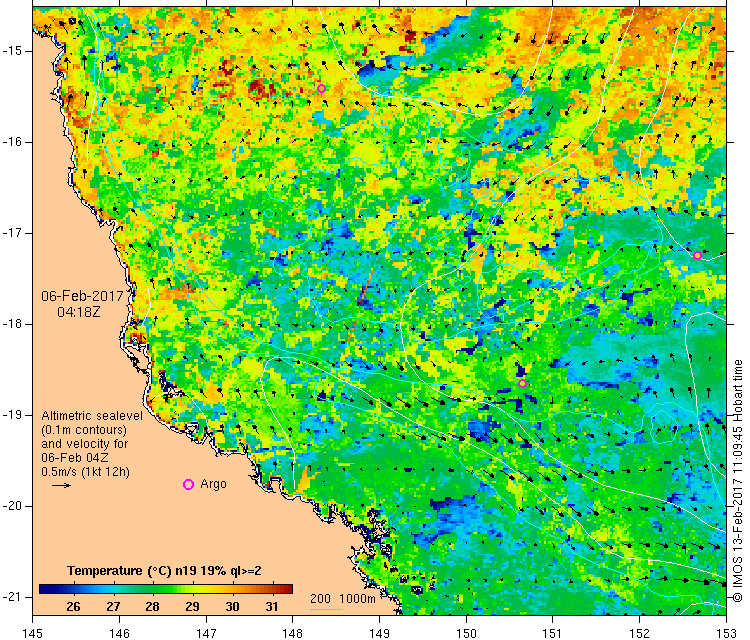Click the velocity scale arrow in the legend
This screenshot has height=640, width=750.
61,486
